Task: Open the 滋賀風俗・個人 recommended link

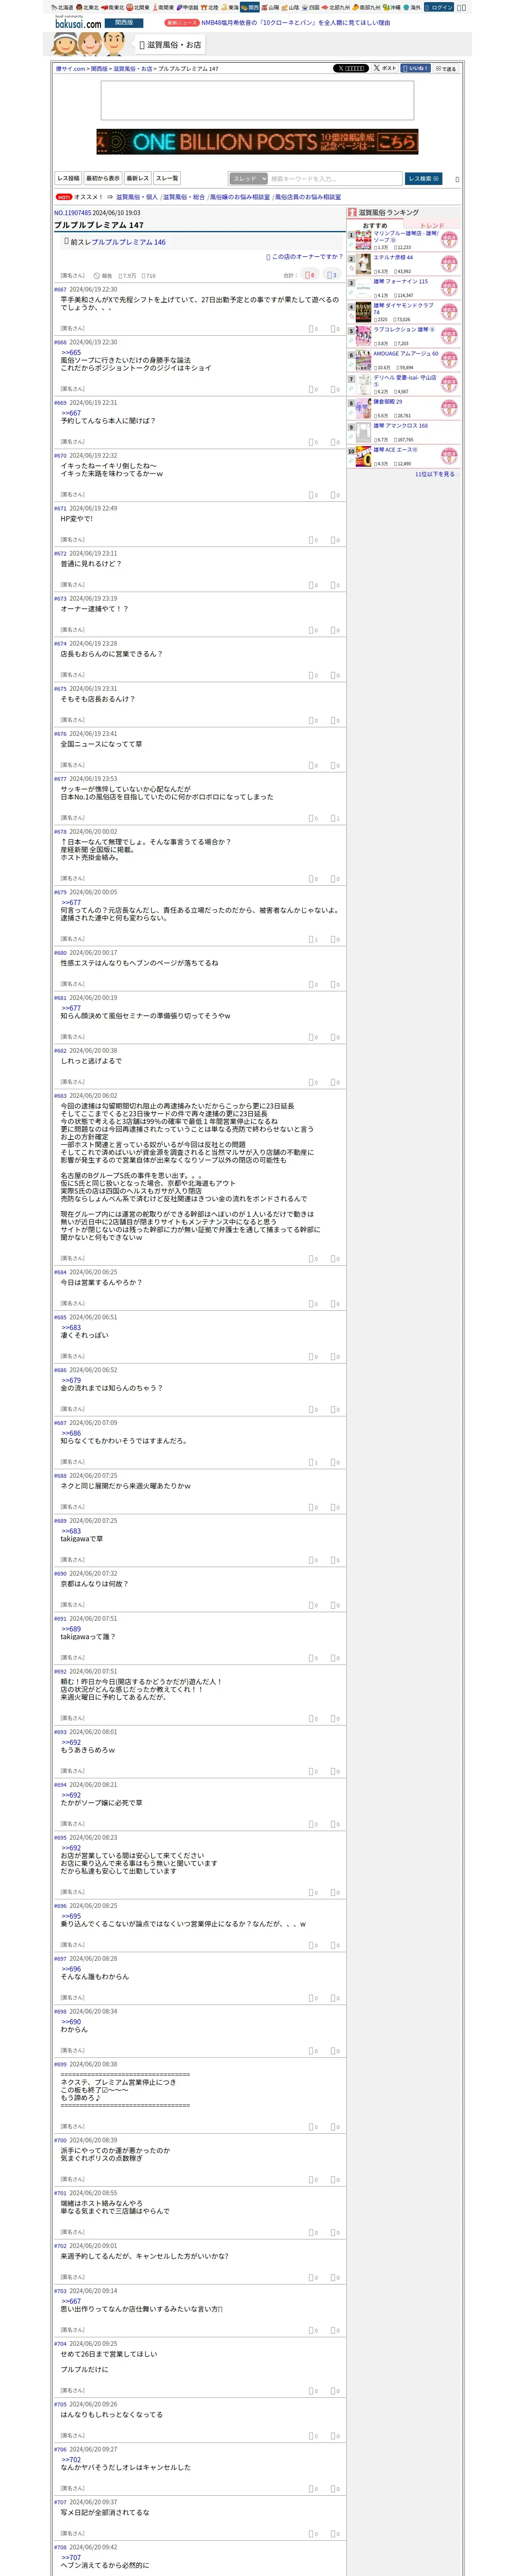Action: coord(136,197)
